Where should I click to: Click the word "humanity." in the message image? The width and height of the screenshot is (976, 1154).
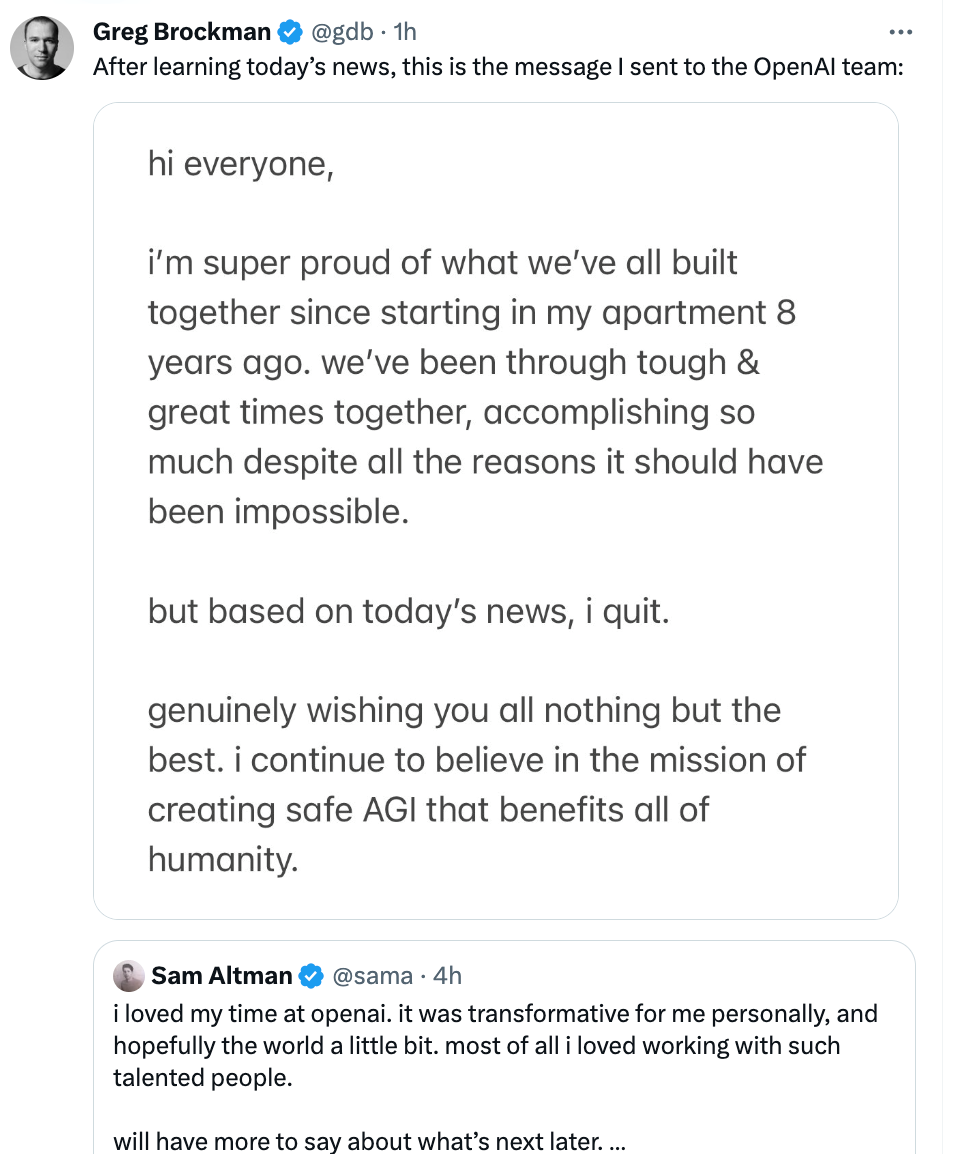tap(223, 859)
